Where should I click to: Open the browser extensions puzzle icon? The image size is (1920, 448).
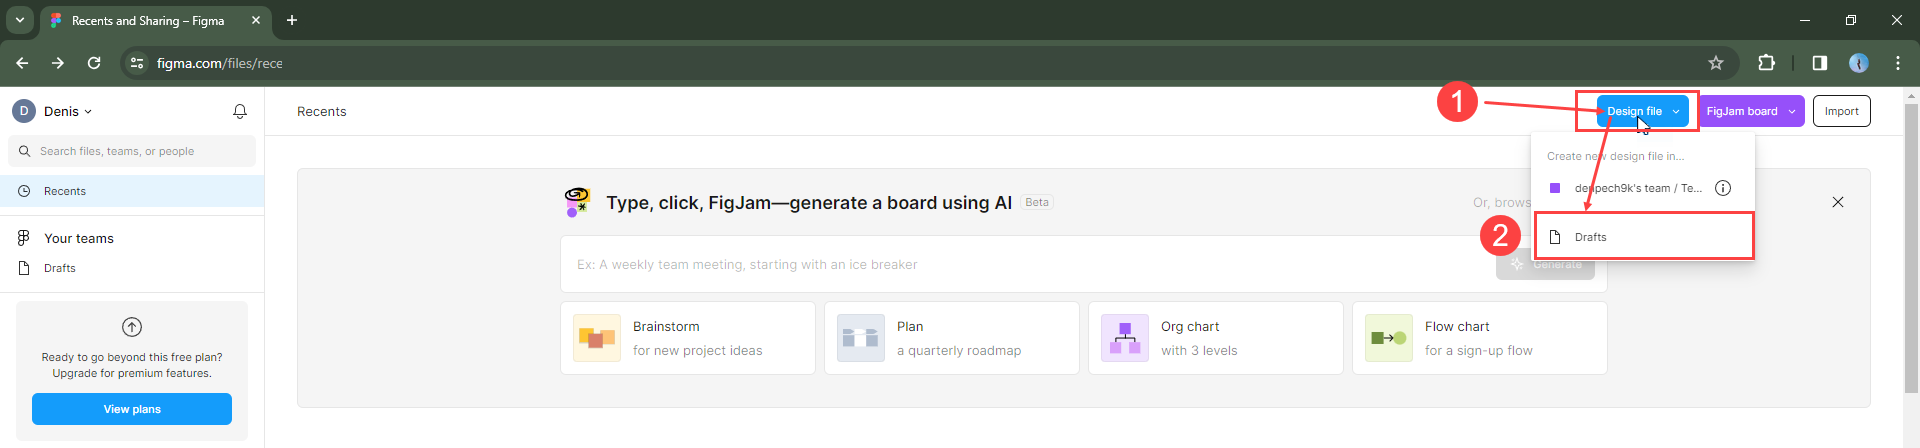click(1766, 63)
